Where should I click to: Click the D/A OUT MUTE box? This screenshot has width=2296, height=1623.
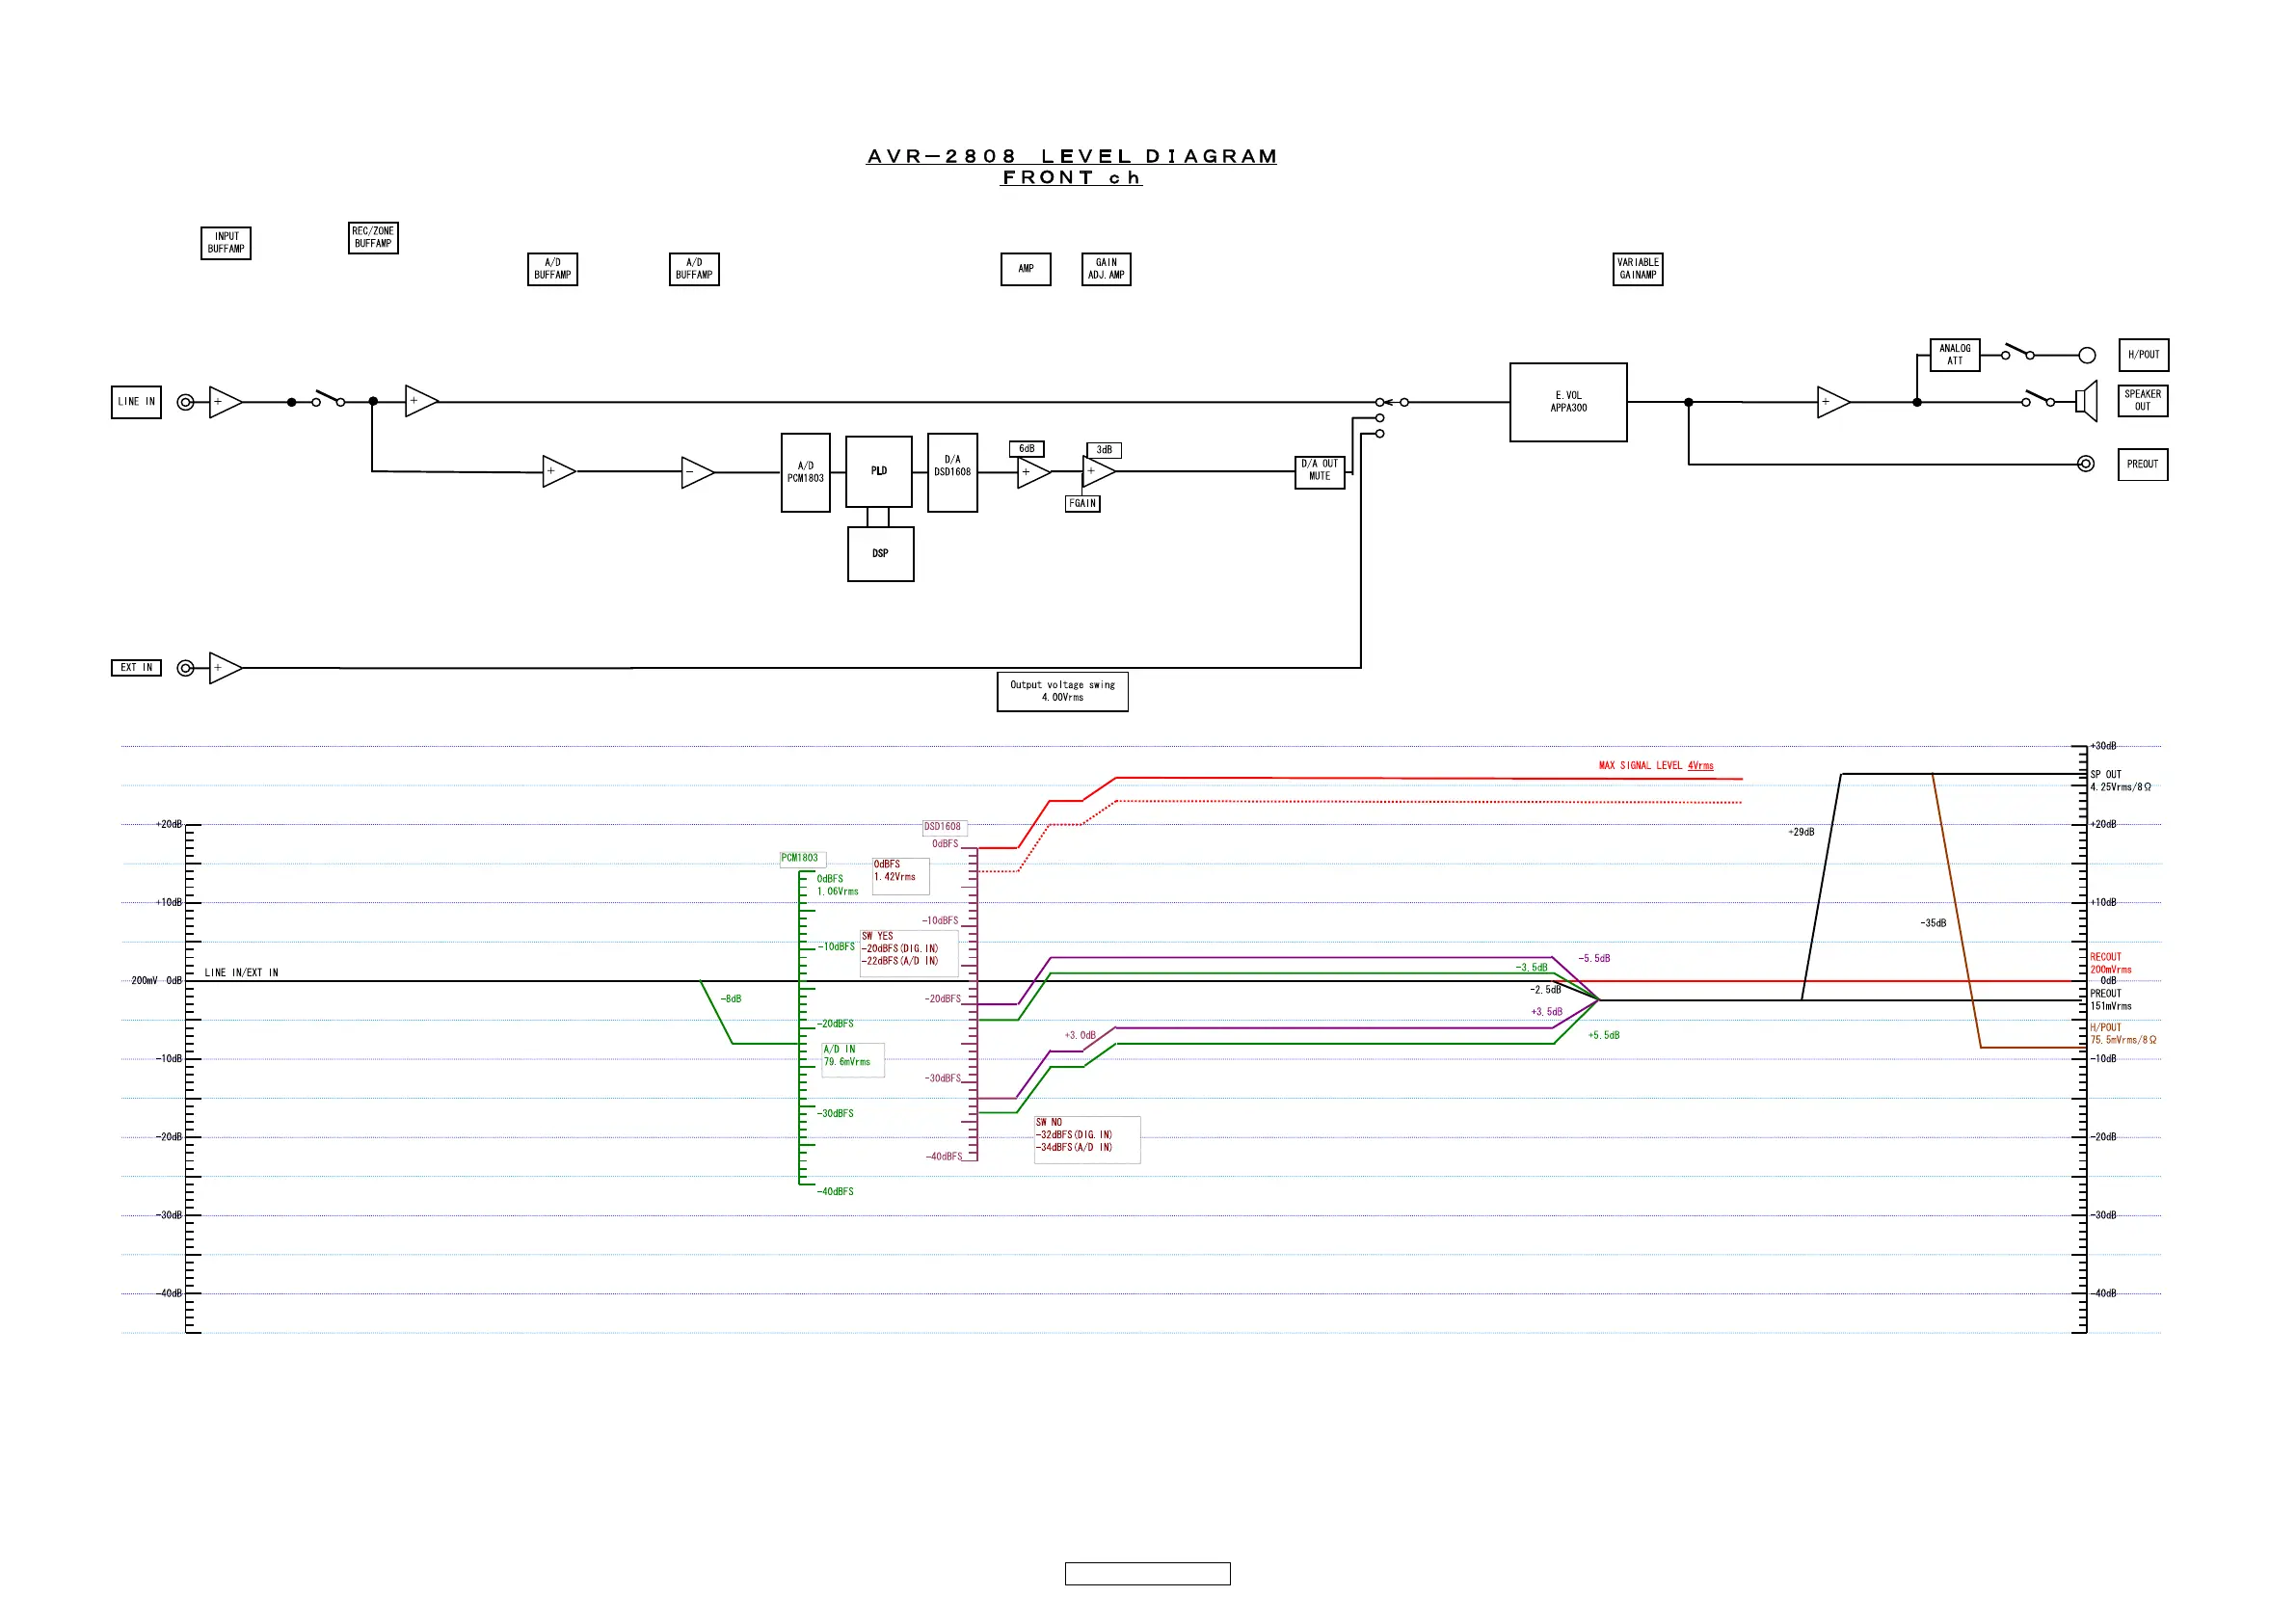pyautogui.click(x=1320, y=472)
